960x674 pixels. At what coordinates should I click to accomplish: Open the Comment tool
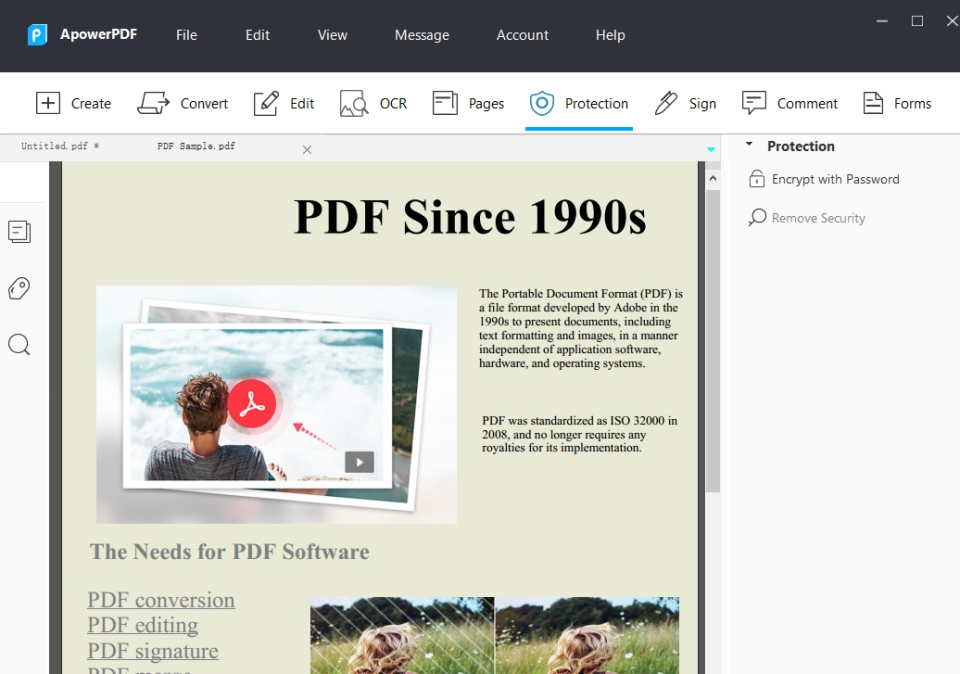pos(789,103)
